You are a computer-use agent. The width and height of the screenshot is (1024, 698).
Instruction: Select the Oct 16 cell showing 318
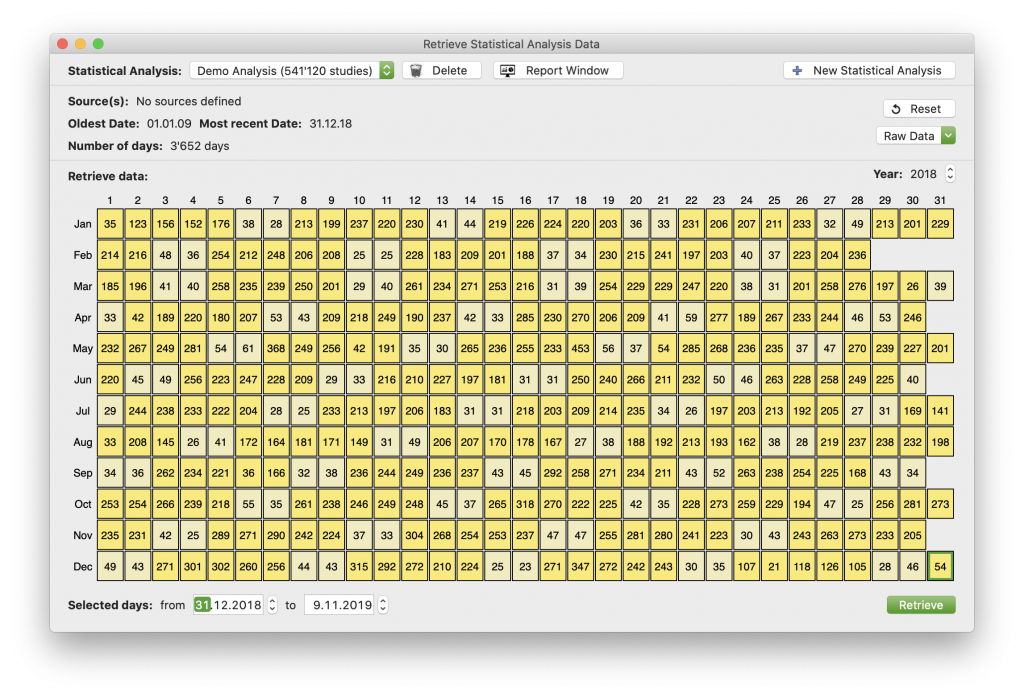(525, 504)
